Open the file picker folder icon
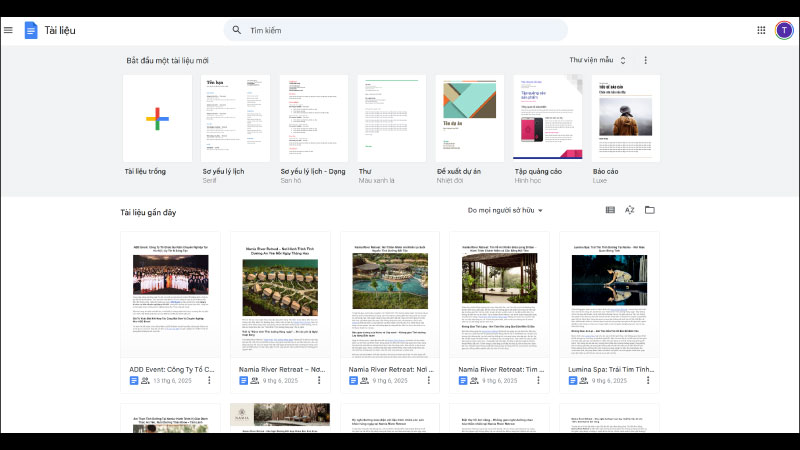Viewport: 800px width, 450px height. pos(650,210)
